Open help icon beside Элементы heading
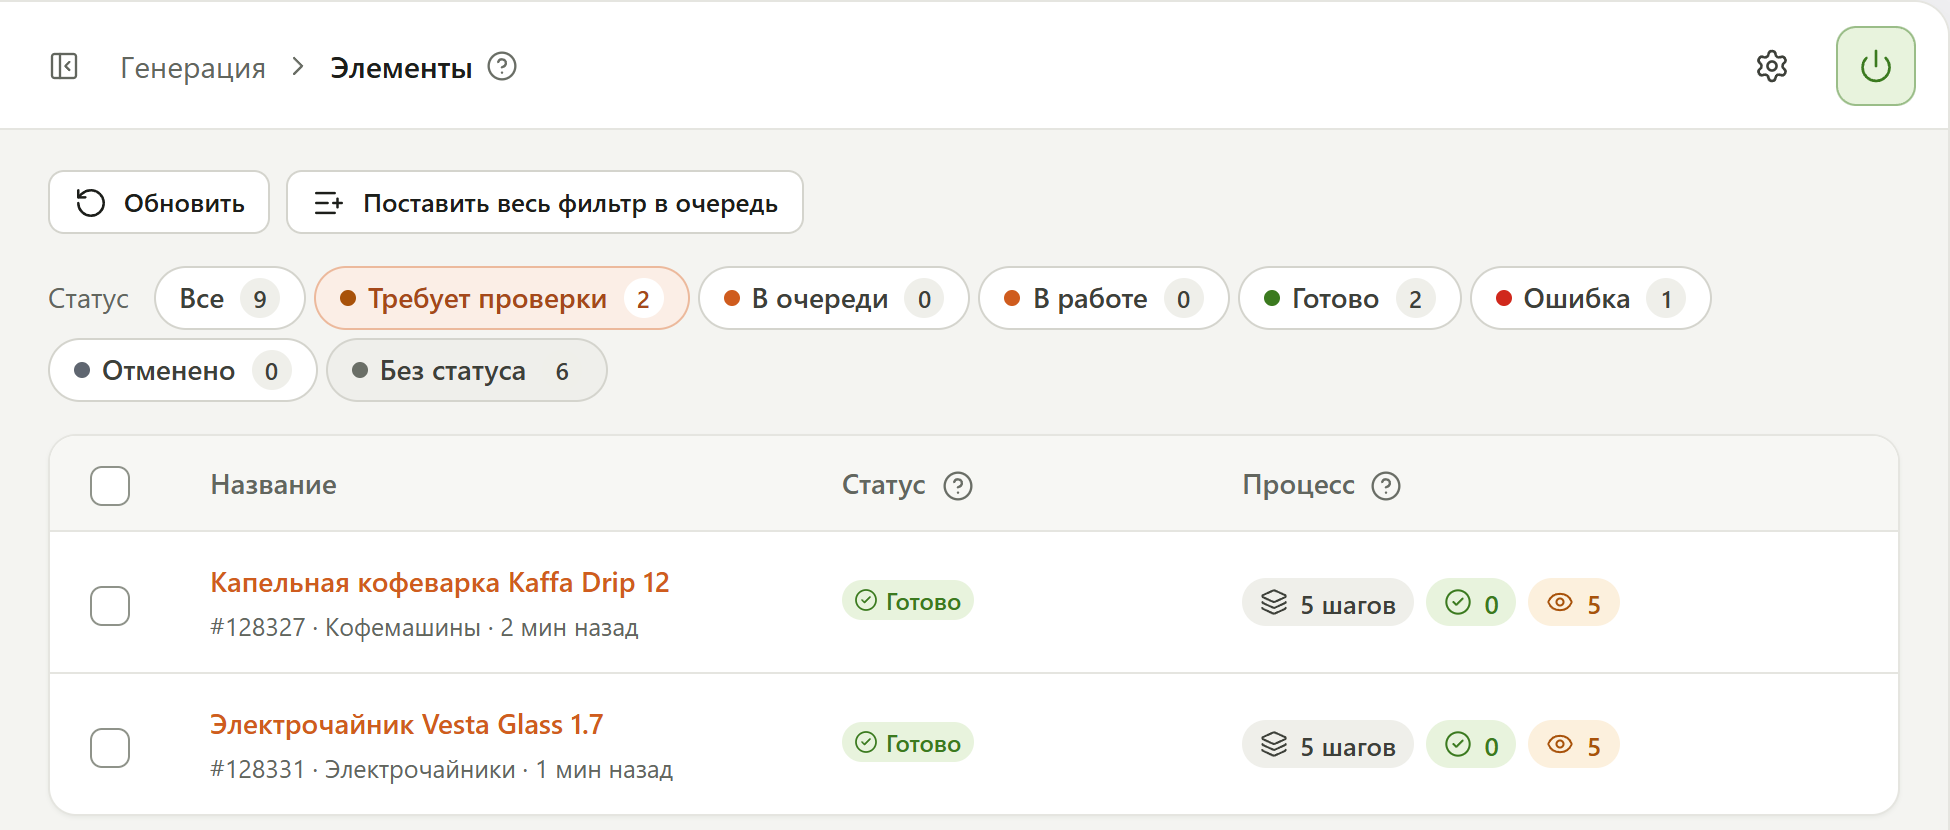 (502, 67)
